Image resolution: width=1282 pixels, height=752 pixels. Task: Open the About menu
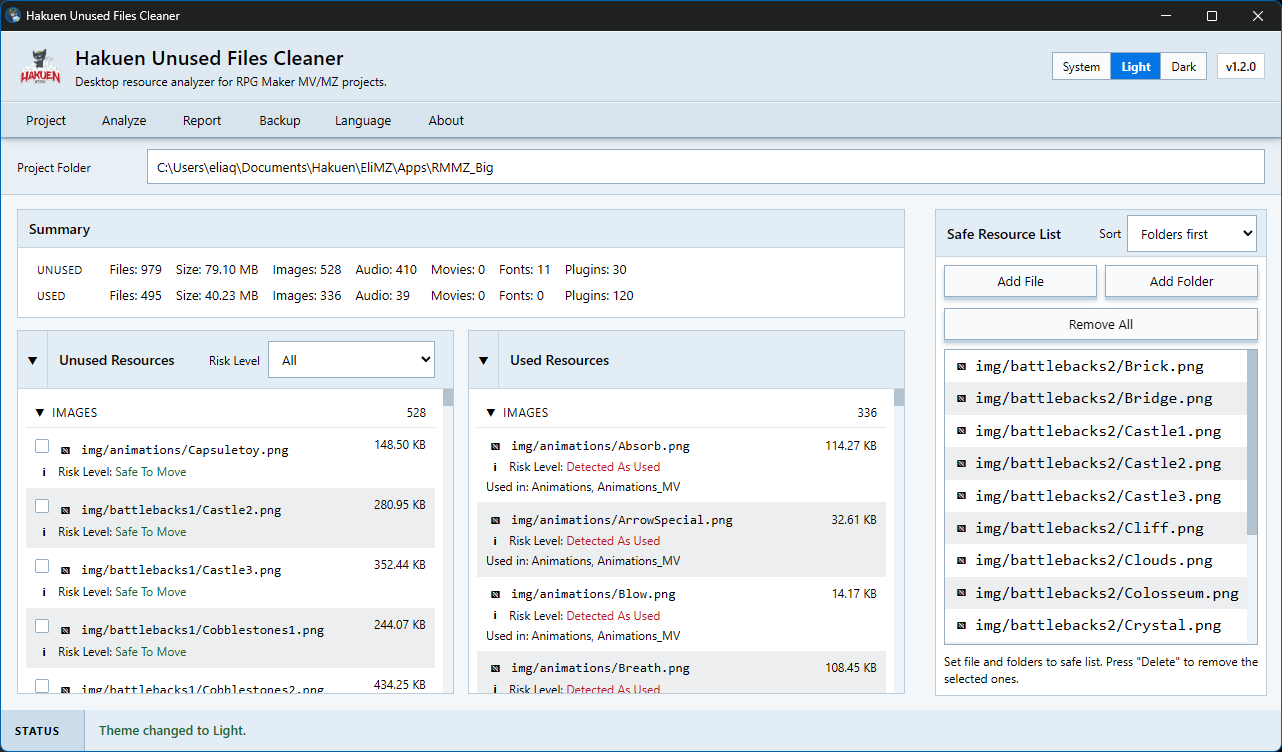(x=446, y=120)
